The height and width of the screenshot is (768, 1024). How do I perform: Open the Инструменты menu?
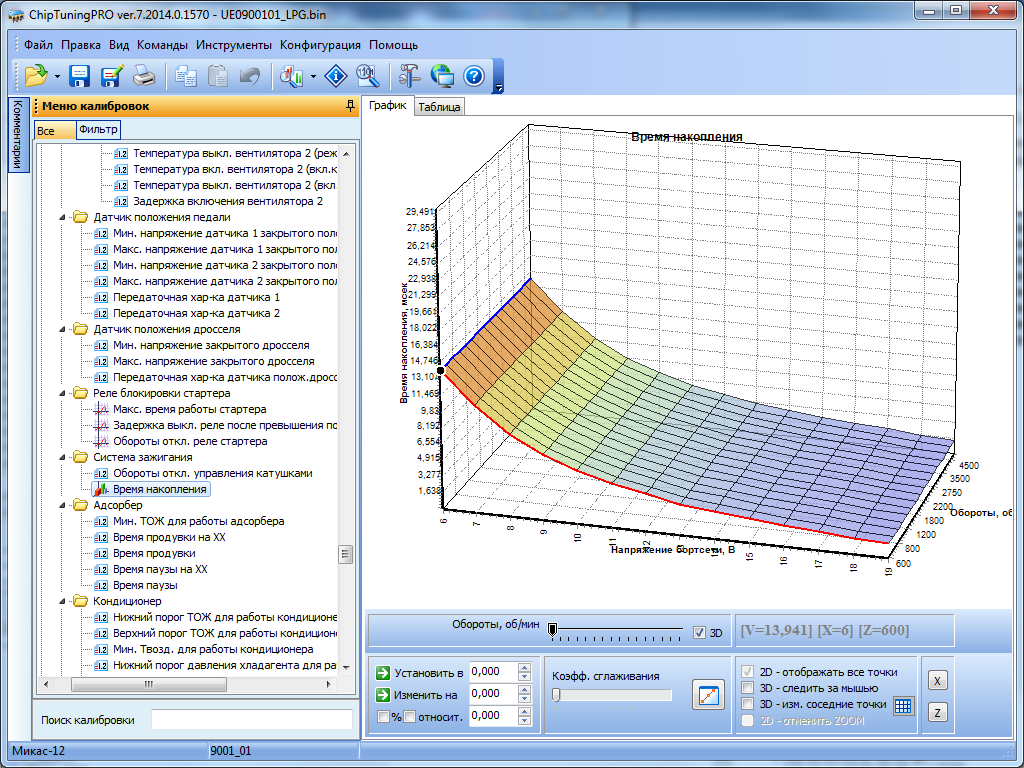pyautogui.click(x=234, y=45)
